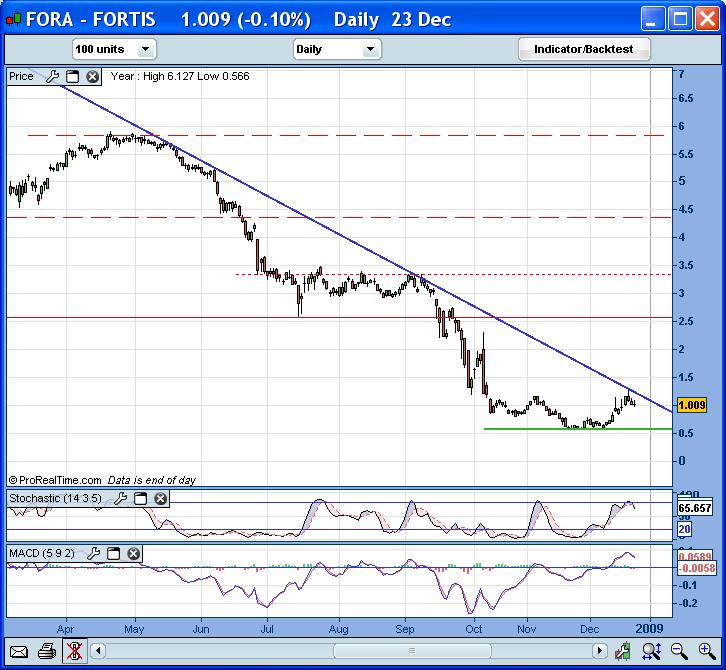This screenshot has width=726, height=670.
Task: Zoom in with the plus magnifier
Action: point(707,651)
